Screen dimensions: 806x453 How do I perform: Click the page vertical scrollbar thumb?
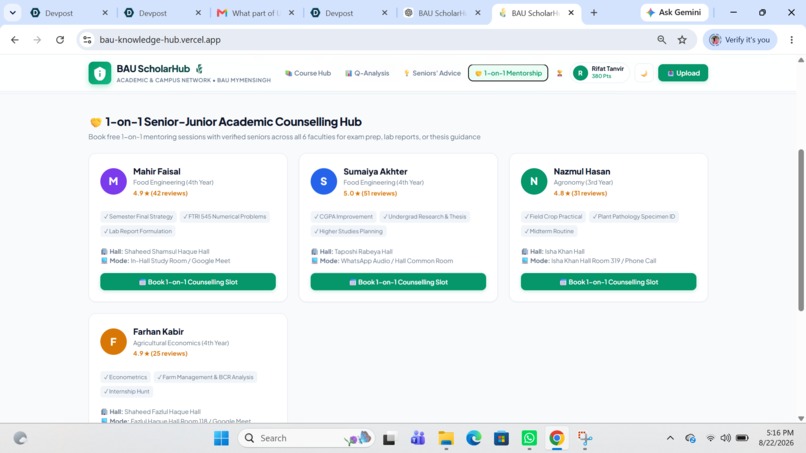801,230
